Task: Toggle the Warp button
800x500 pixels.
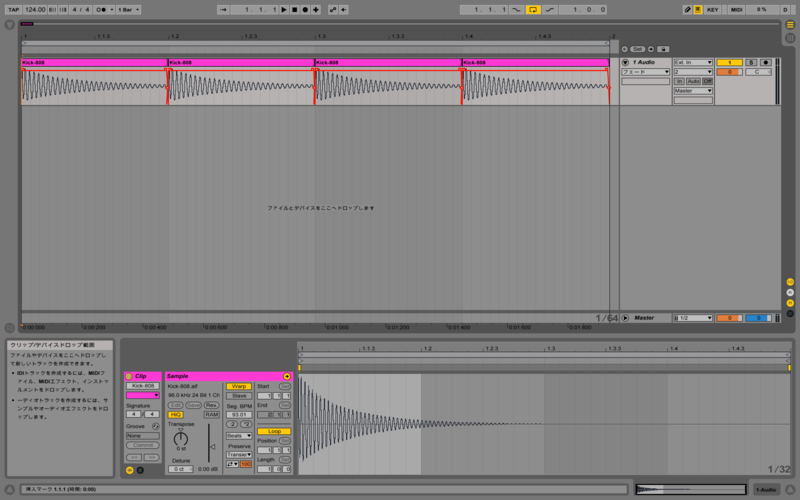Action: [x=239, y=386]
